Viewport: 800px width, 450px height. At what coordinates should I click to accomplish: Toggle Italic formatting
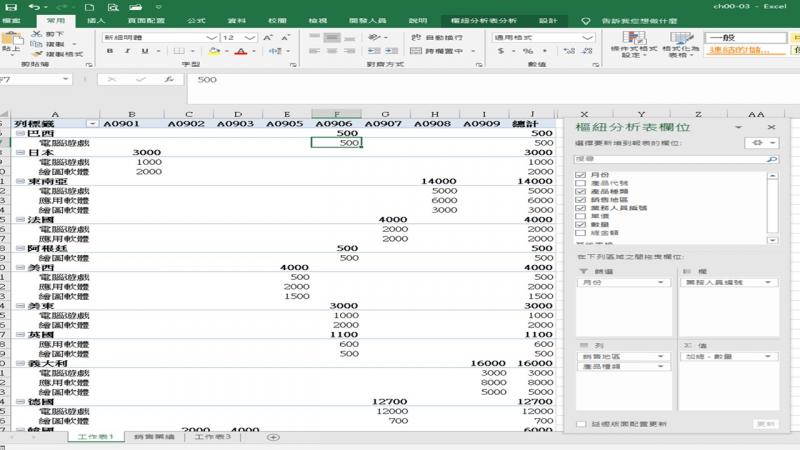(128, 51)
